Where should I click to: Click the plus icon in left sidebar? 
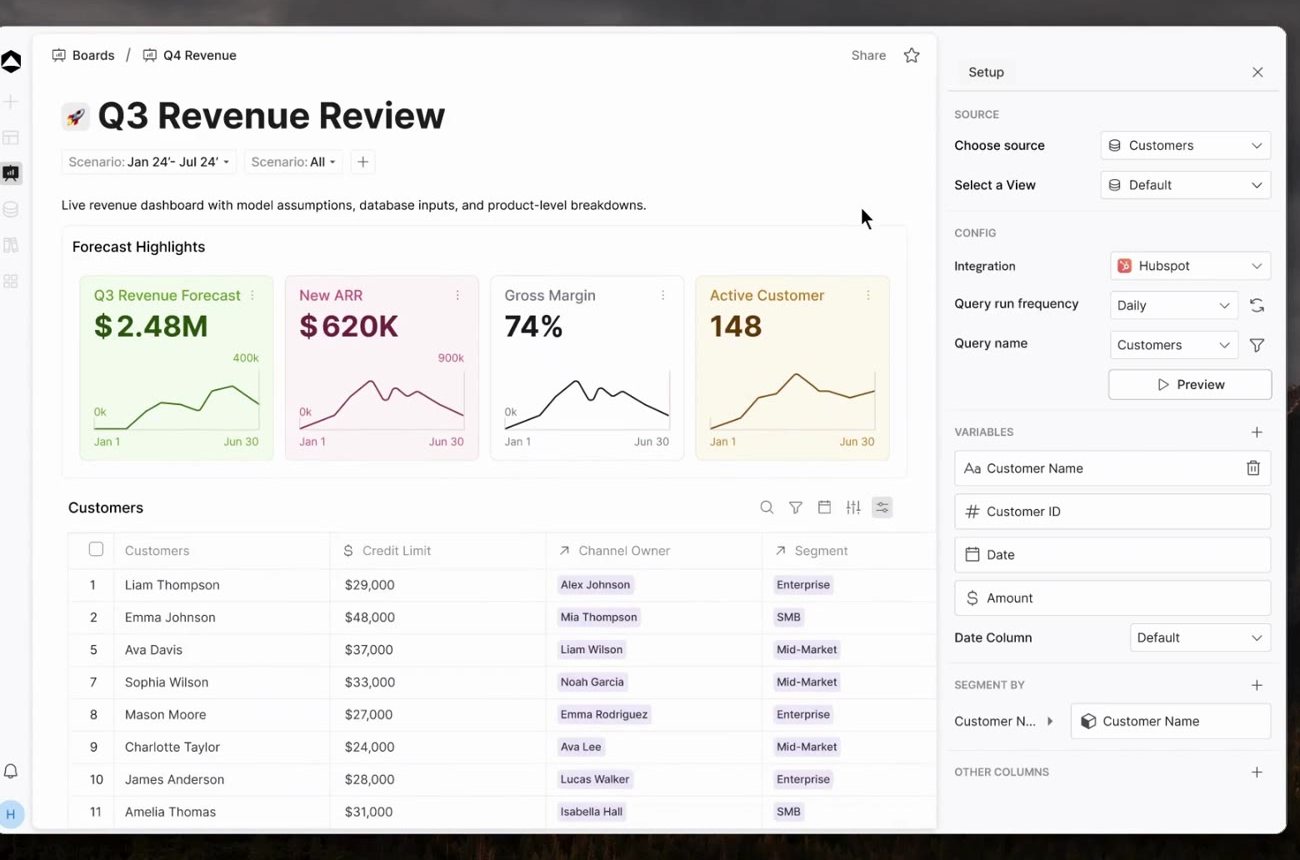point(11,102)
